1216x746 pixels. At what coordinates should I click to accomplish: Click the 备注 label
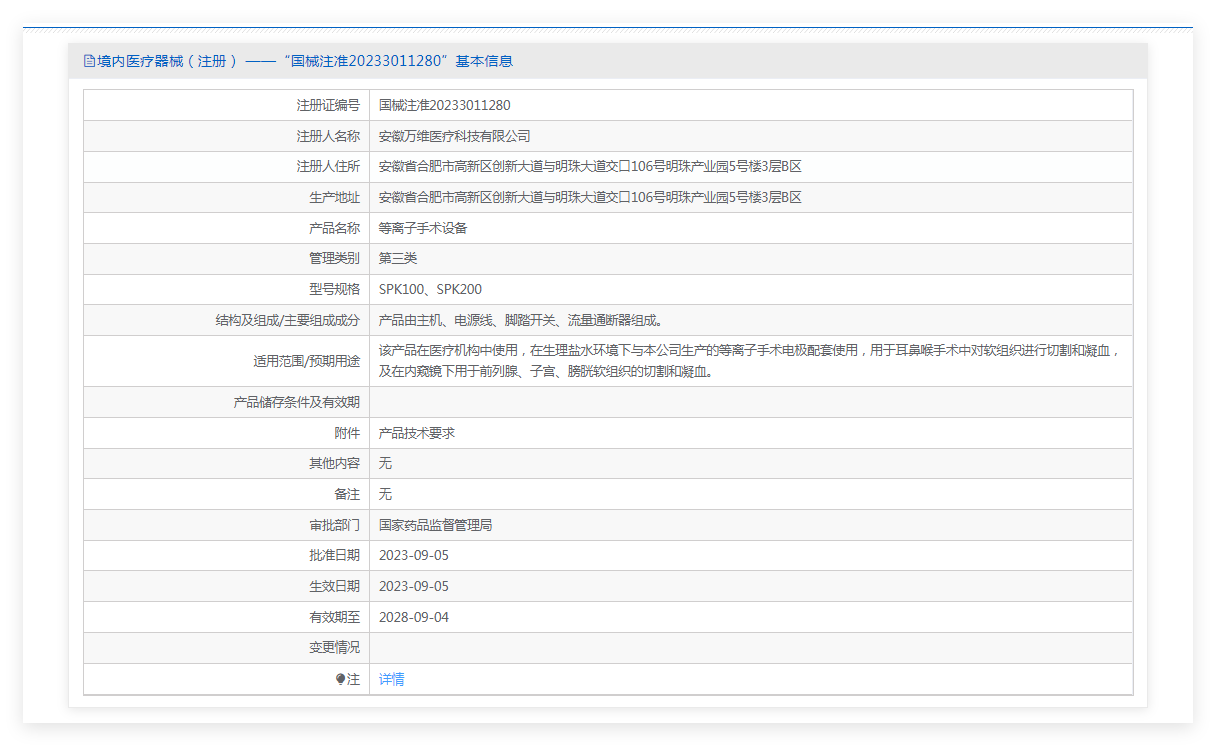(x=347, y=494)
